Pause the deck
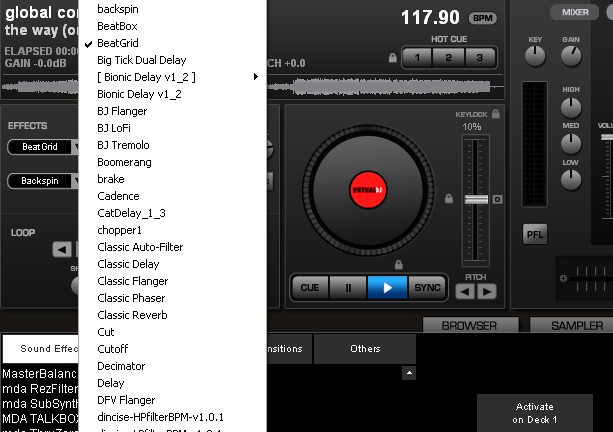The height and width of the screenshot is (432, 613). pos(348,288)
